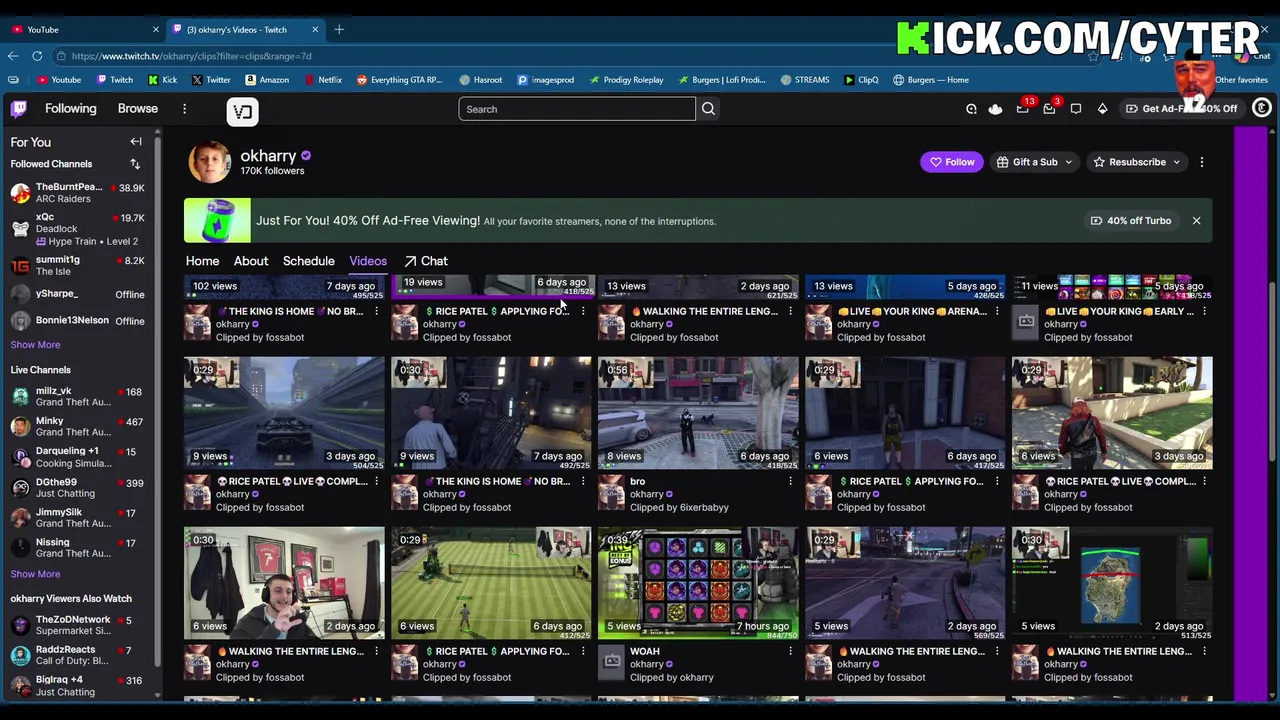Show More live channels

coord(35,575)
